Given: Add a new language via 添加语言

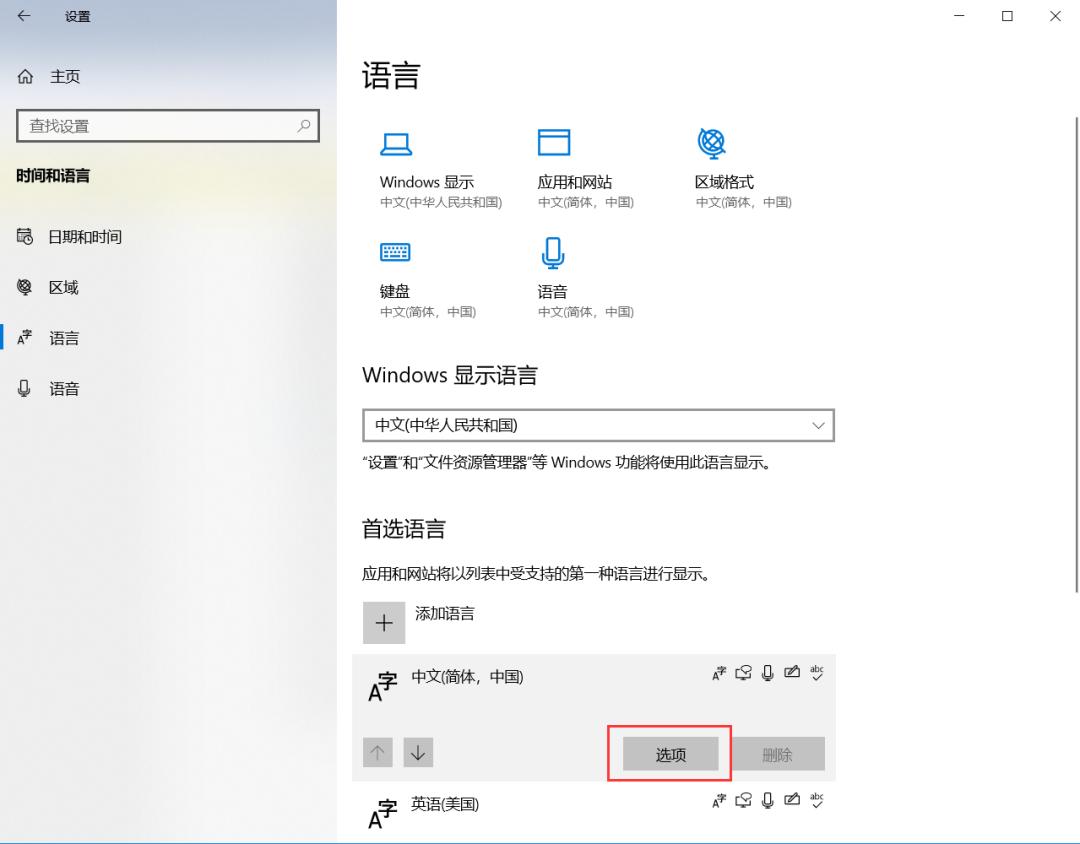Looking at the screenshot, I should 425,620.
